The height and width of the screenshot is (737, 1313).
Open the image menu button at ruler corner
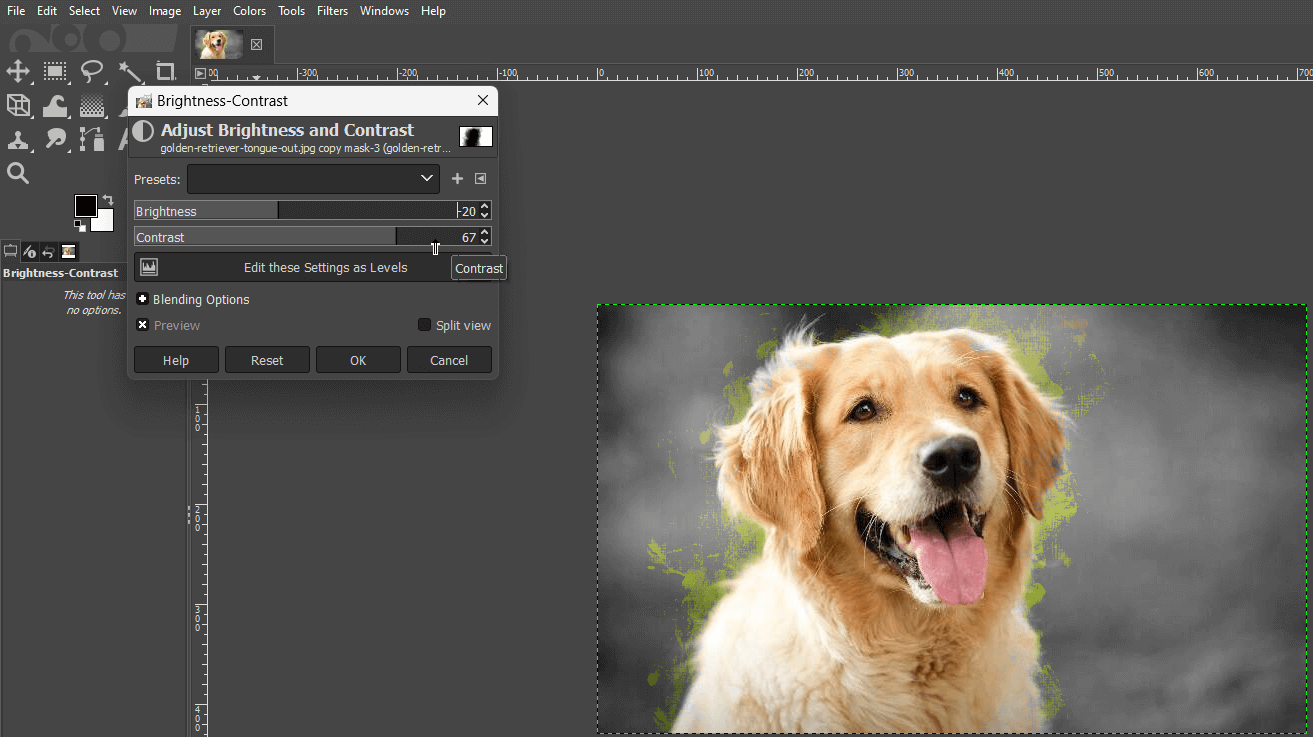[x=200, y=73]
